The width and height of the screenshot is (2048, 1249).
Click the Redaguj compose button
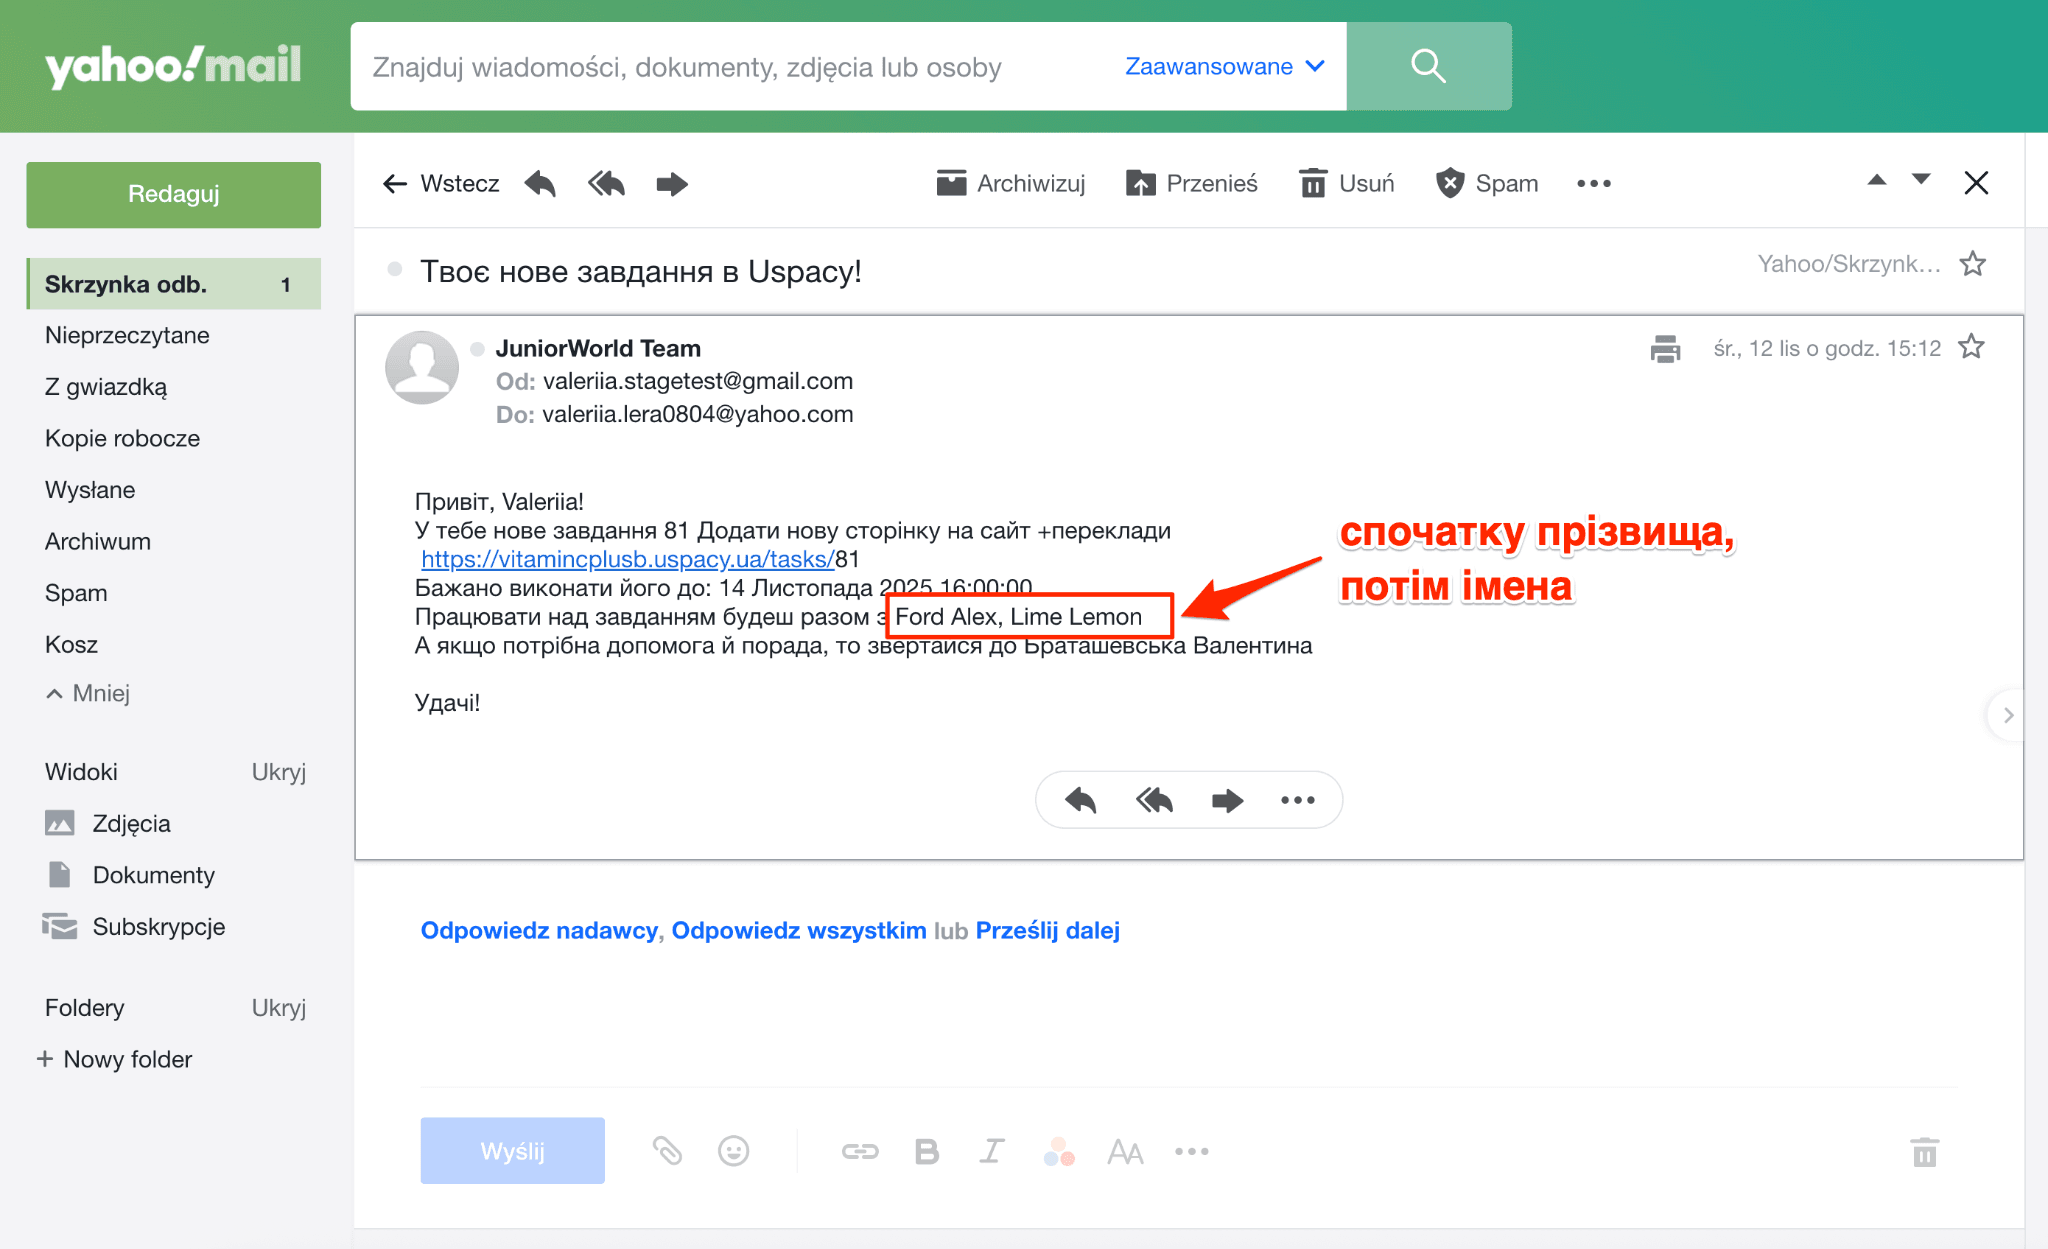point(173,194)
